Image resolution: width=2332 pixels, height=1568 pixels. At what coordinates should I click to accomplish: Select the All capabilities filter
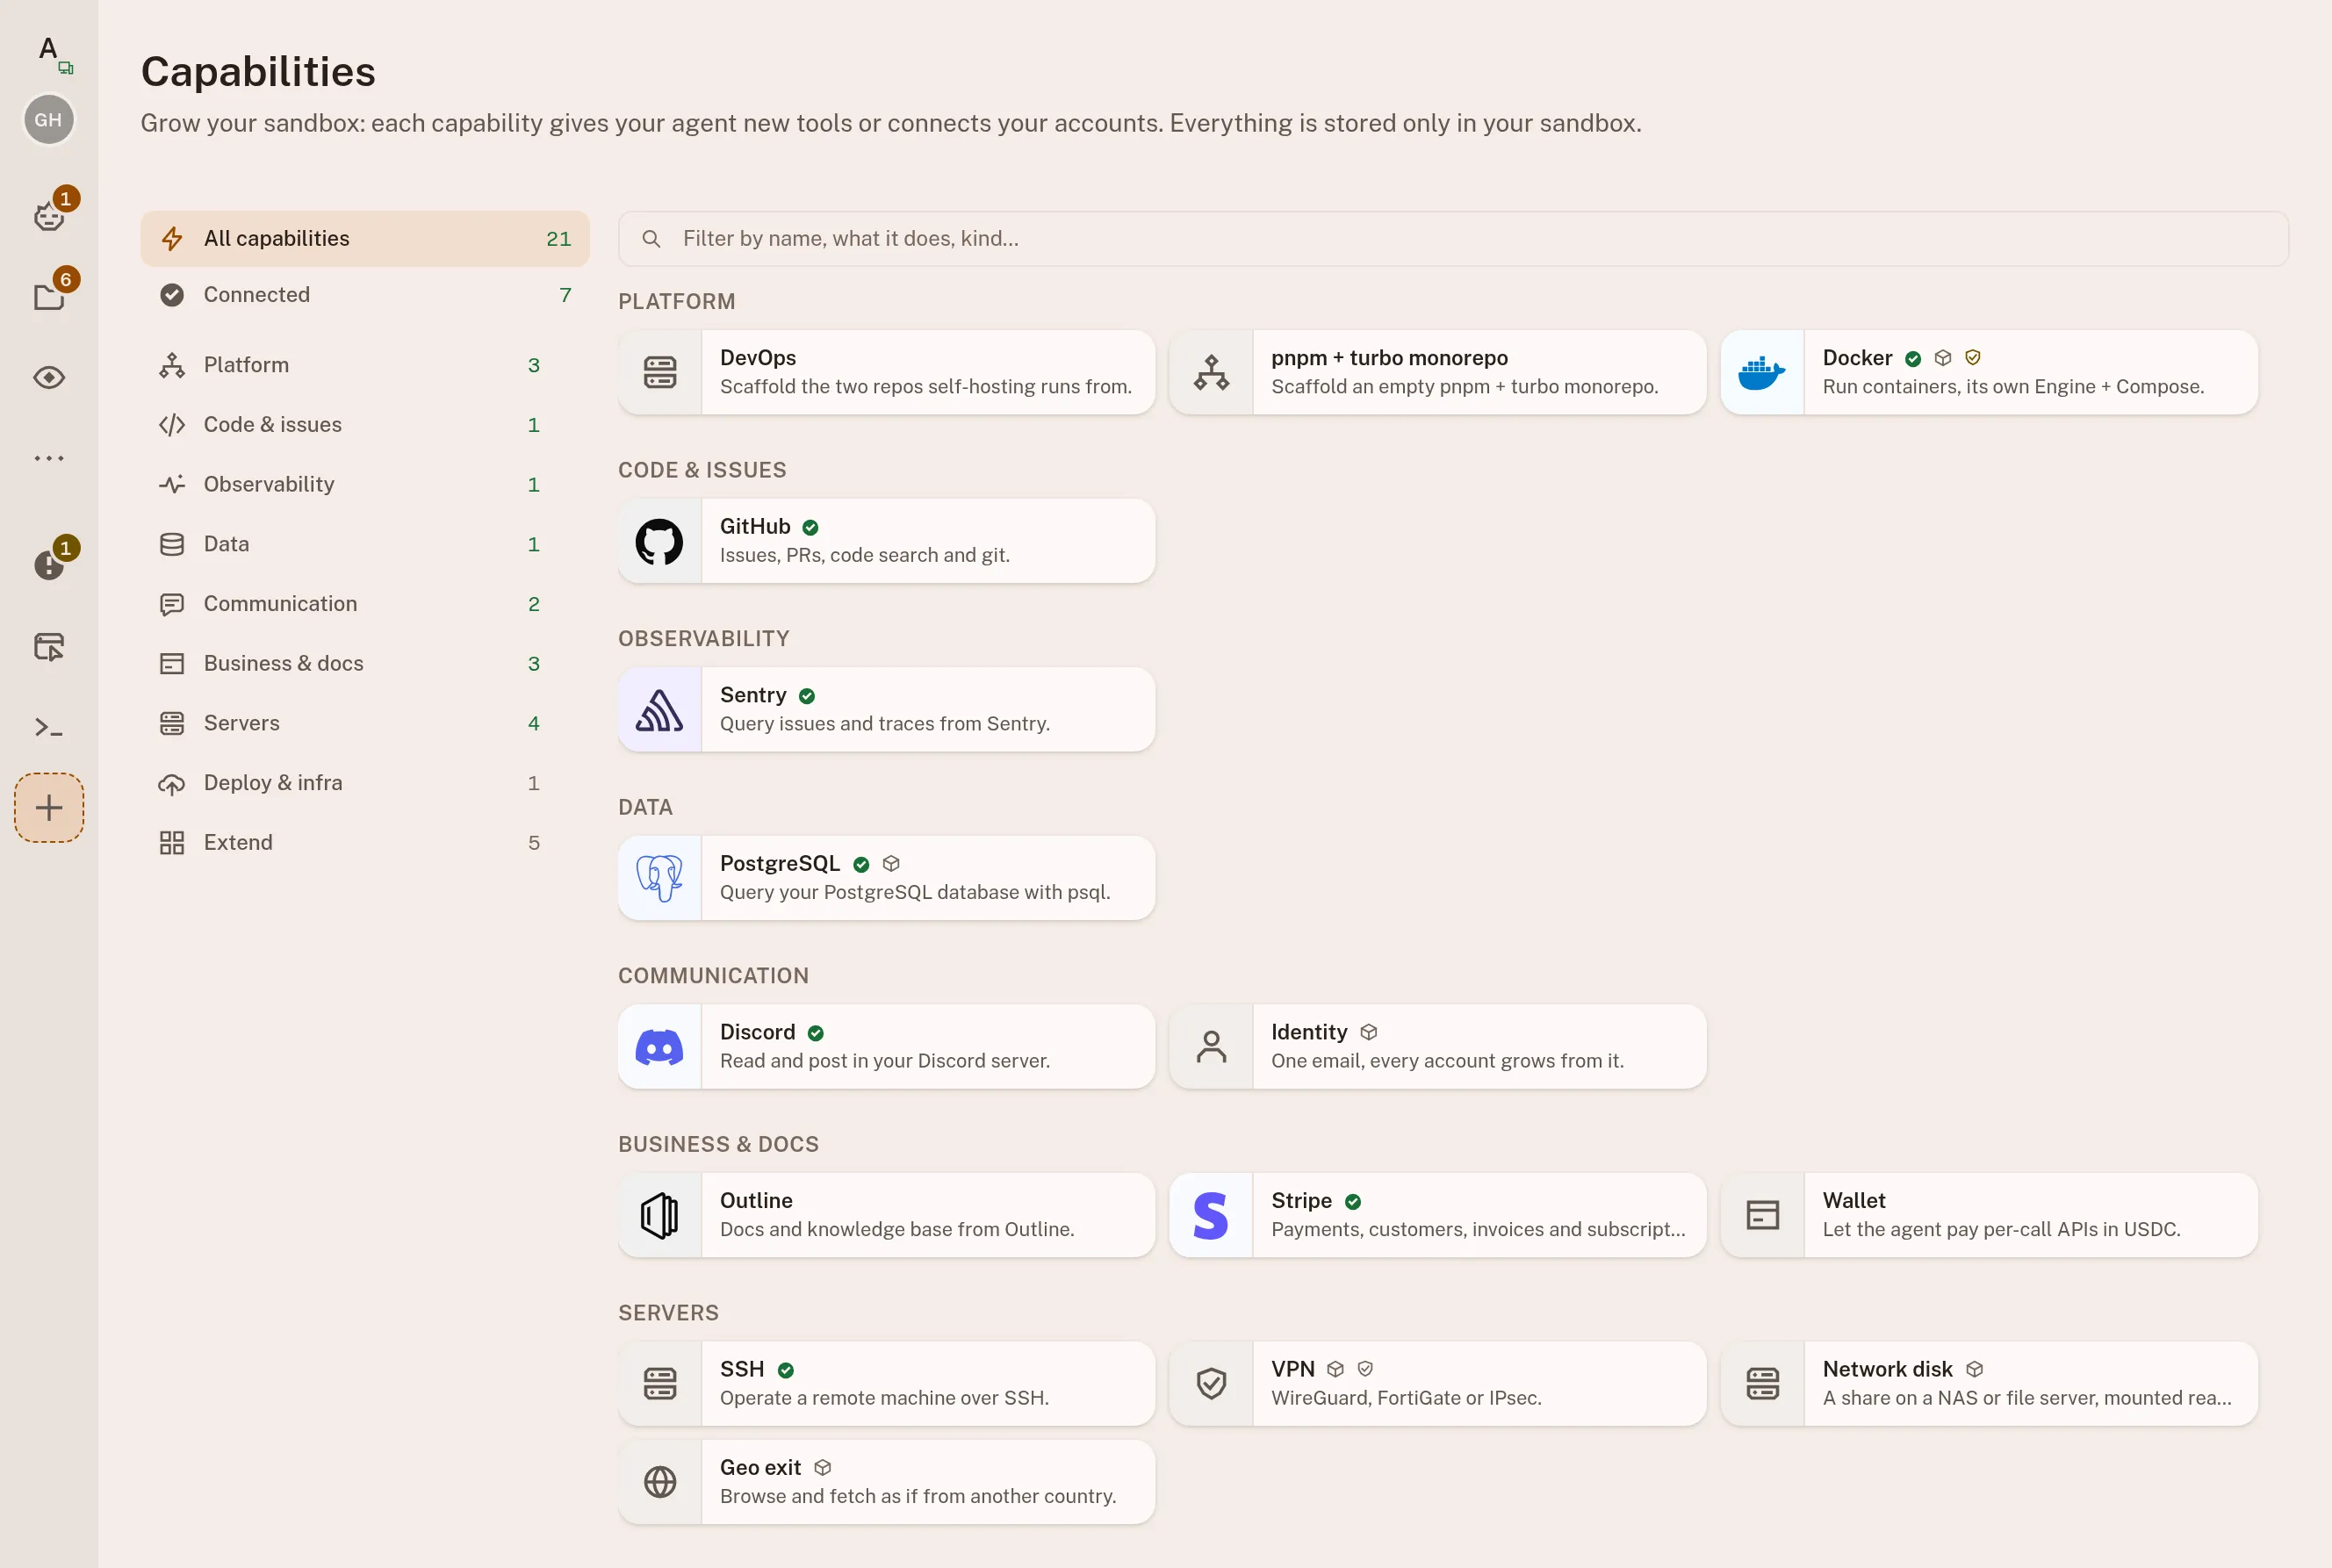click(365, 239)
